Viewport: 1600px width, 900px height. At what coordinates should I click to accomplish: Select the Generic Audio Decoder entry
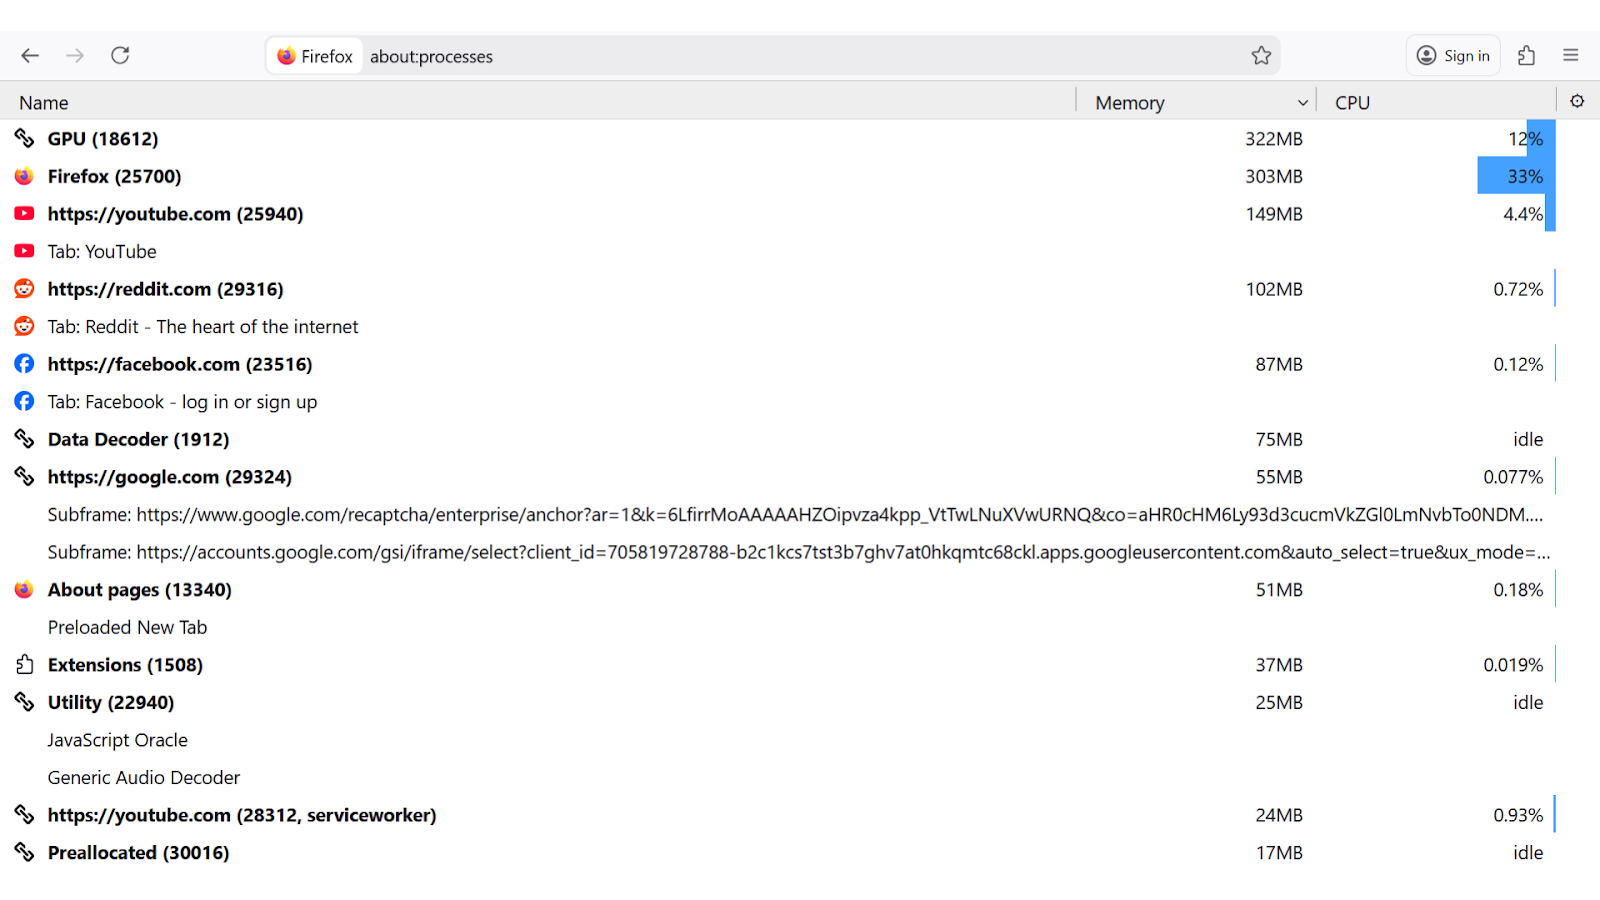[144, 778]
